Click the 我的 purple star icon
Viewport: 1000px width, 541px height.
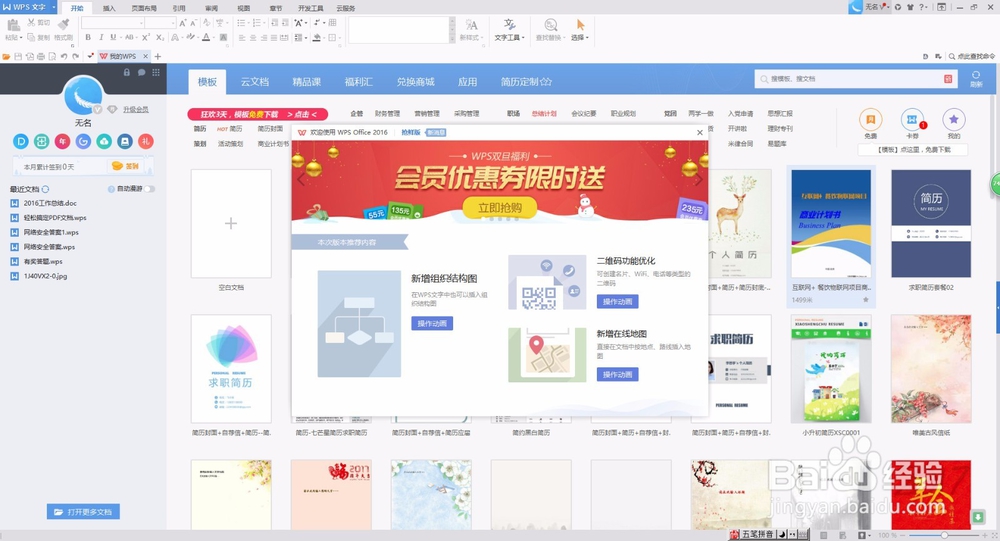[953, 119]
